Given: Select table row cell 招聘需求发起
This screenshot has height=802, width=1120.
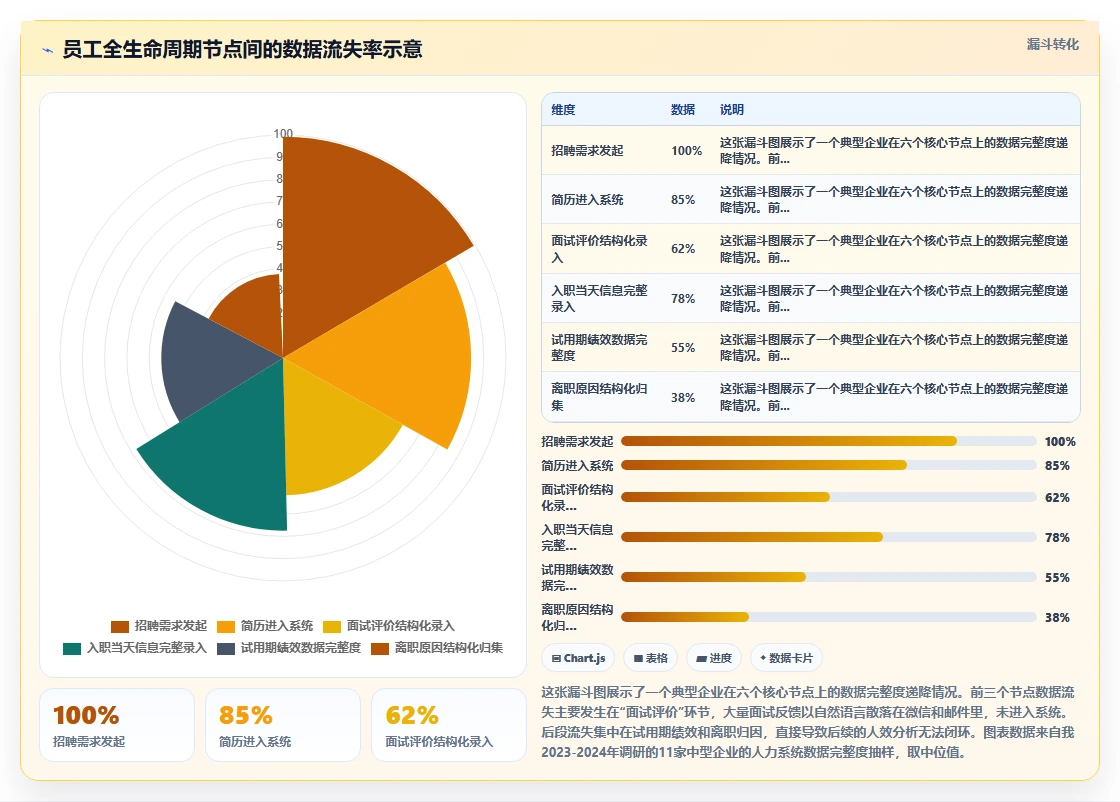Looking at the screenshot, I should click(587, 151).
